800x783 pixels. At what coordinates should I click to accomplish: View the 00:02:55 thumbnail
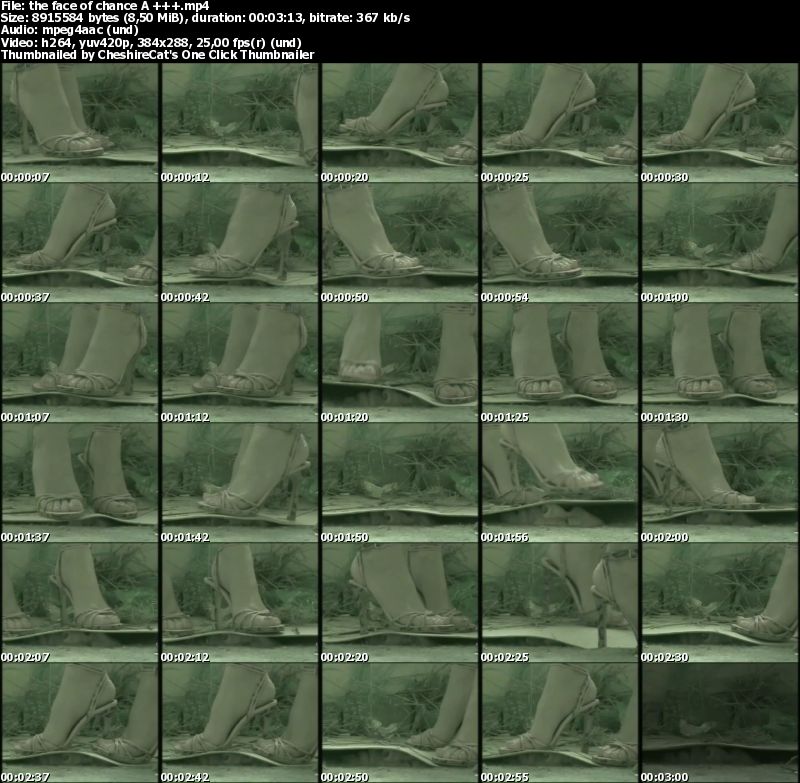tap(560, 722)
